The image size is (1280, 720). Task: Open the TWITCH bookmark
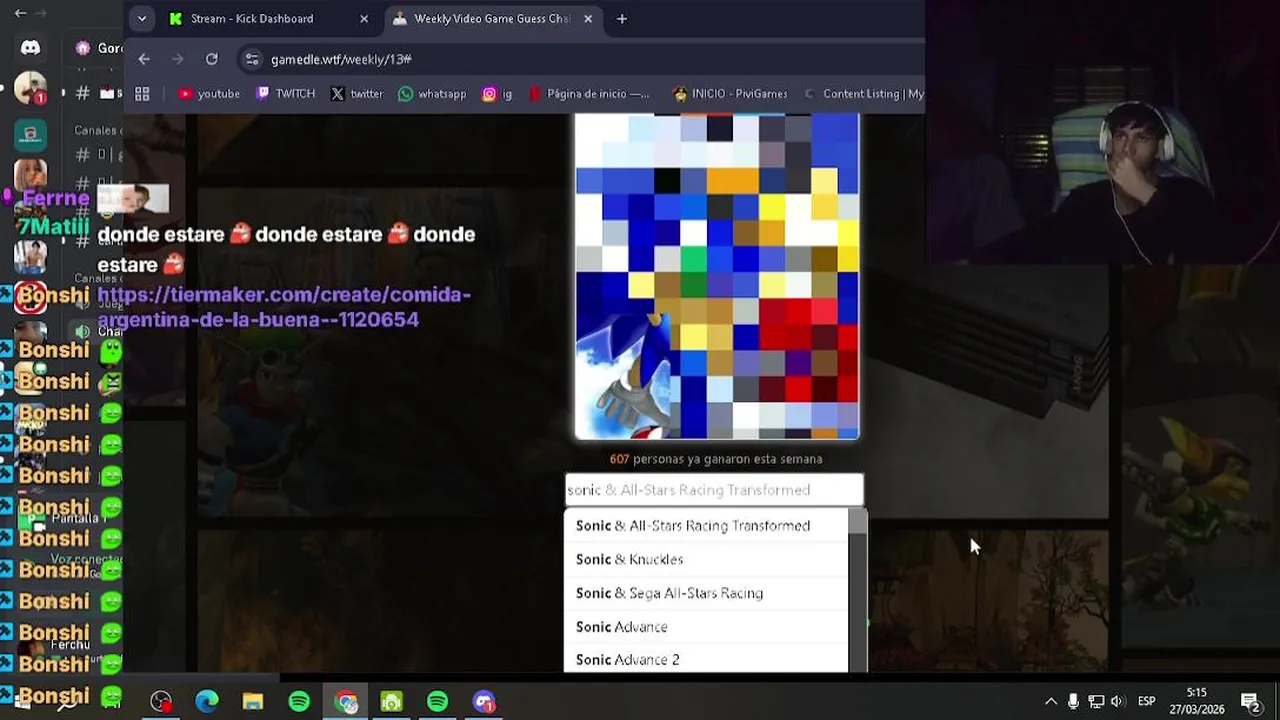pyautogui.click(x=285, y=93)
